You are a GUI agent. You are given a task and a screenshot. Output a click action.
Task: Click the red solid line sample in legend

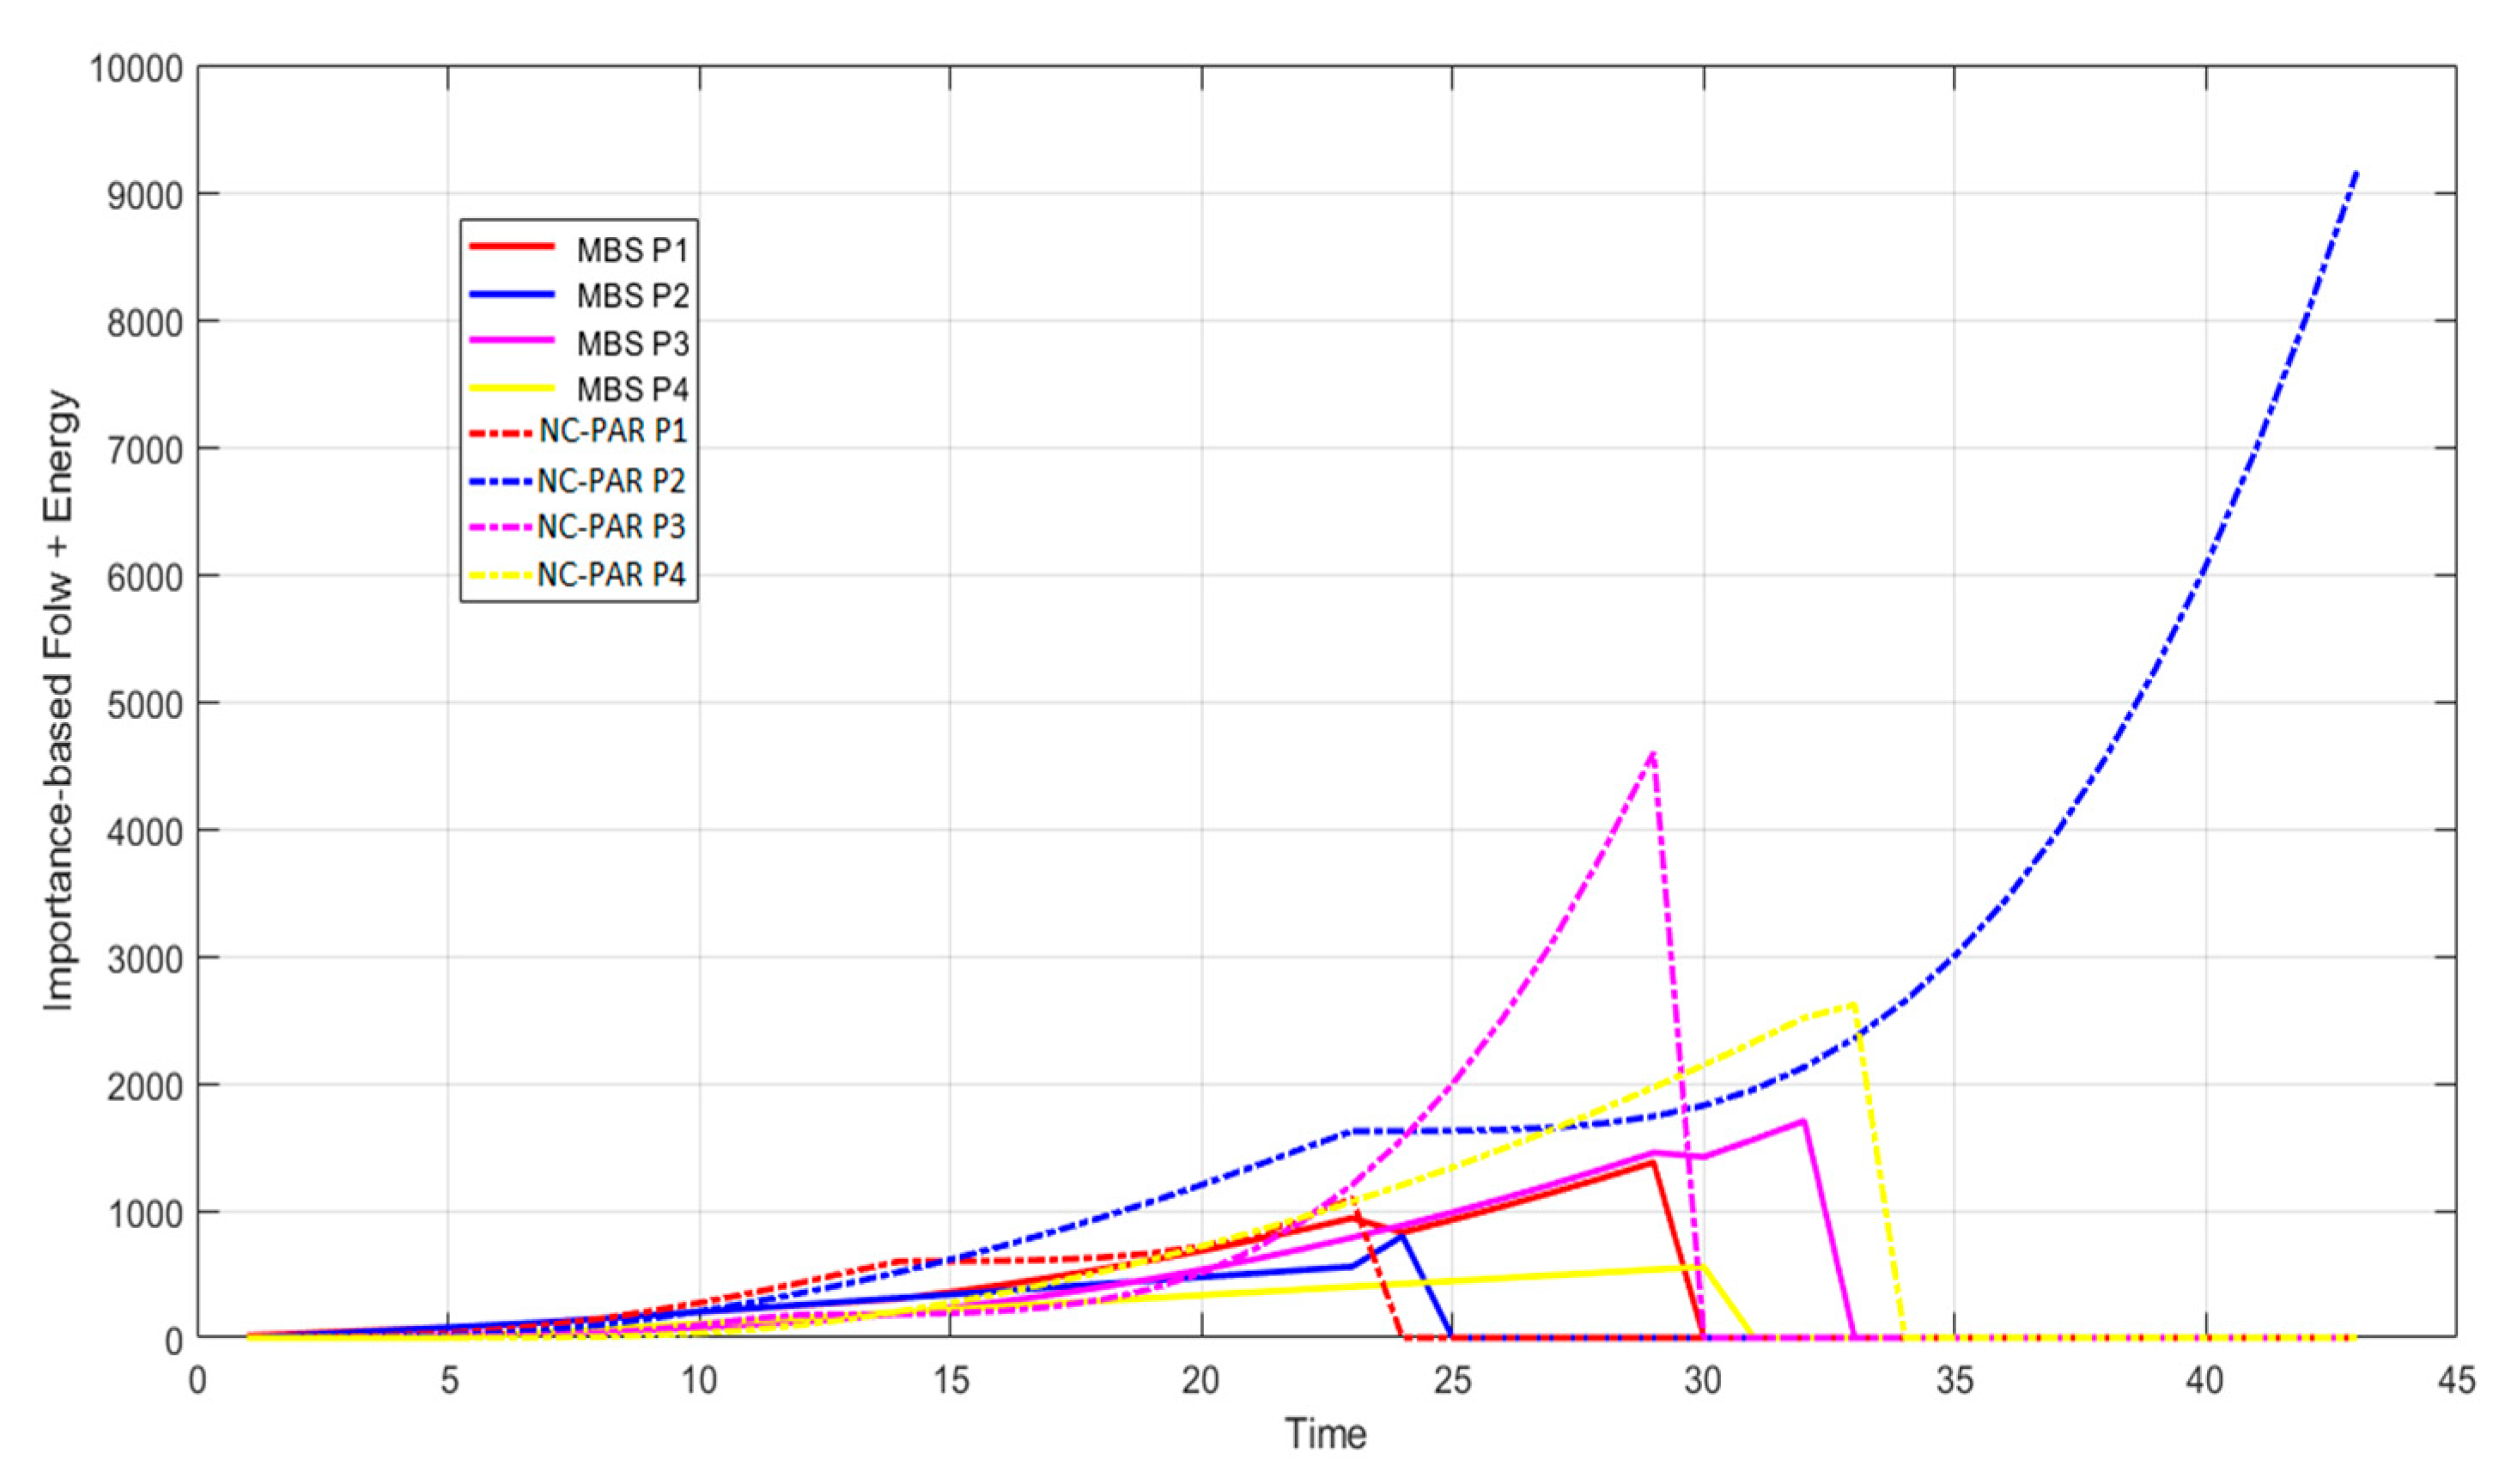511,246
